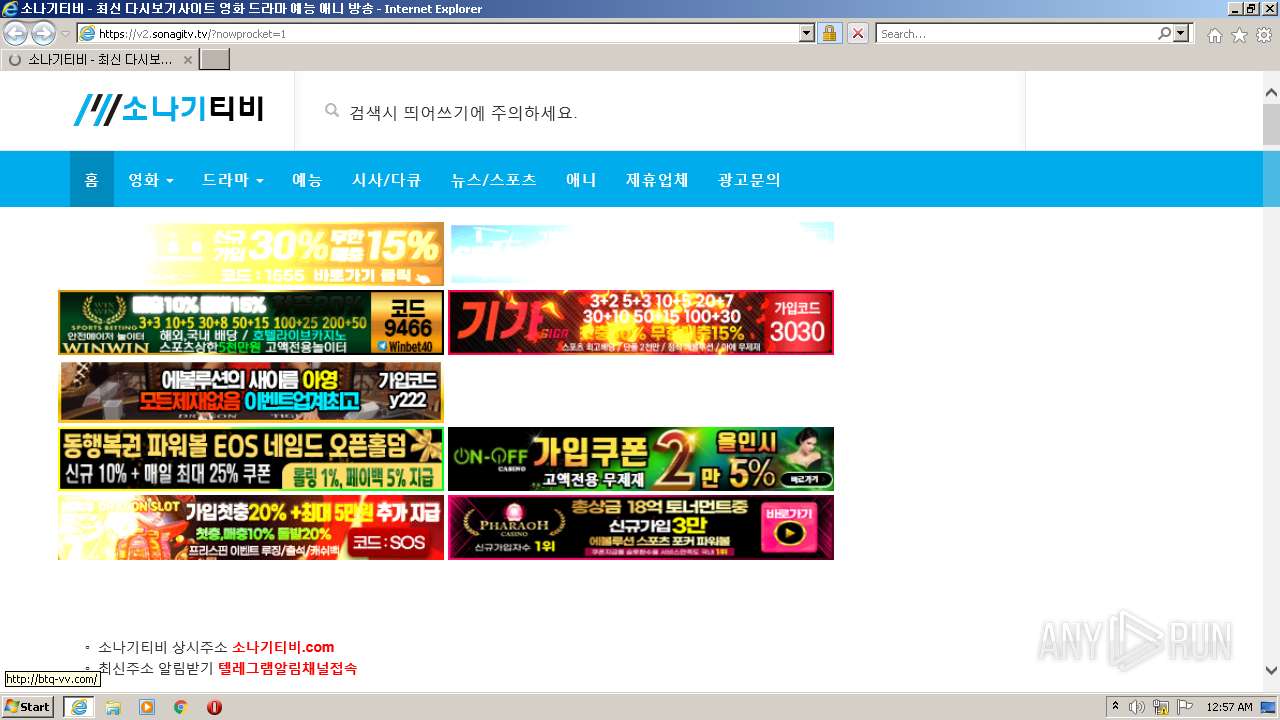
Task: Open the Opera taskbar icon
Action: point(214,707)
